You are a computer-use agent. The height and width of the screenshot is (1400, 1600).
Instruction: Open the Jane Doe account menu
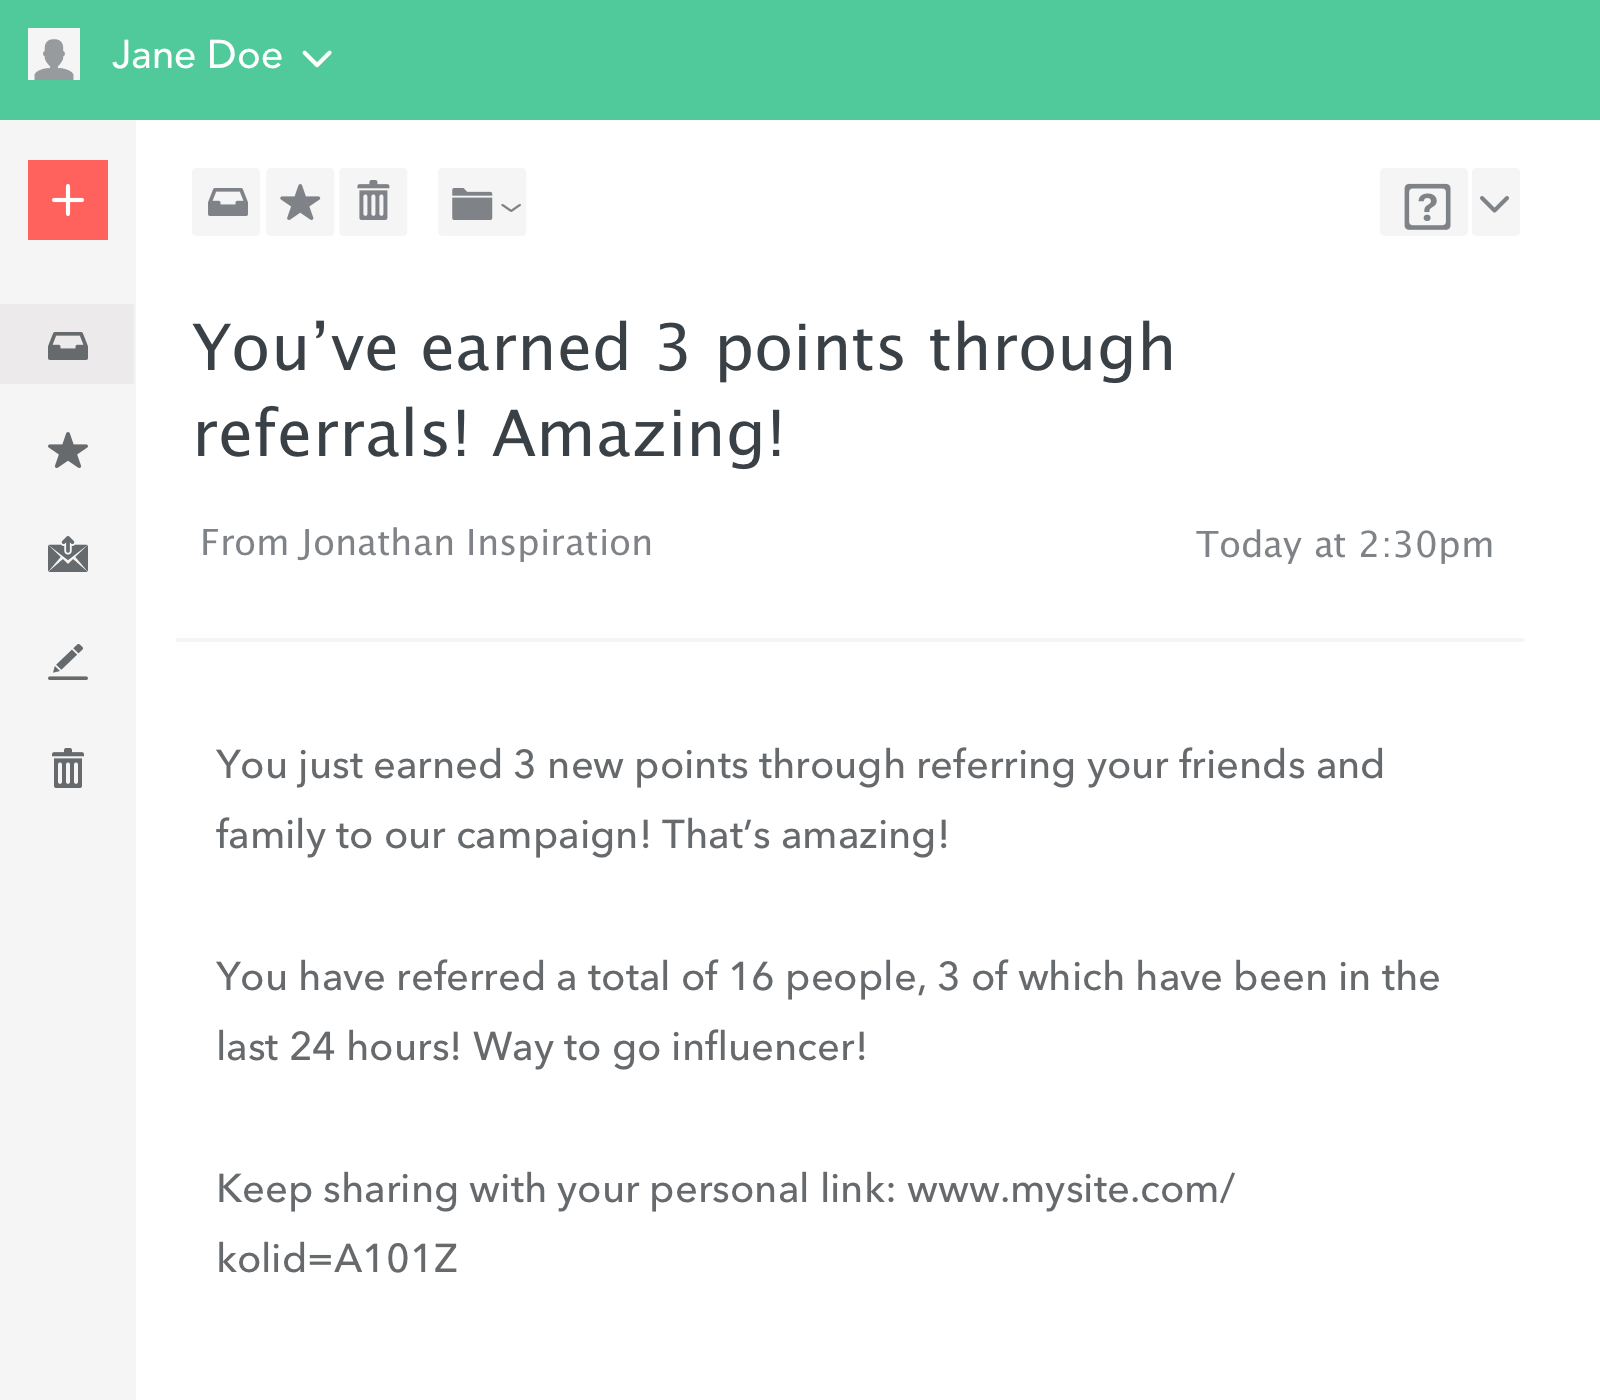click(x=317, y=59)
